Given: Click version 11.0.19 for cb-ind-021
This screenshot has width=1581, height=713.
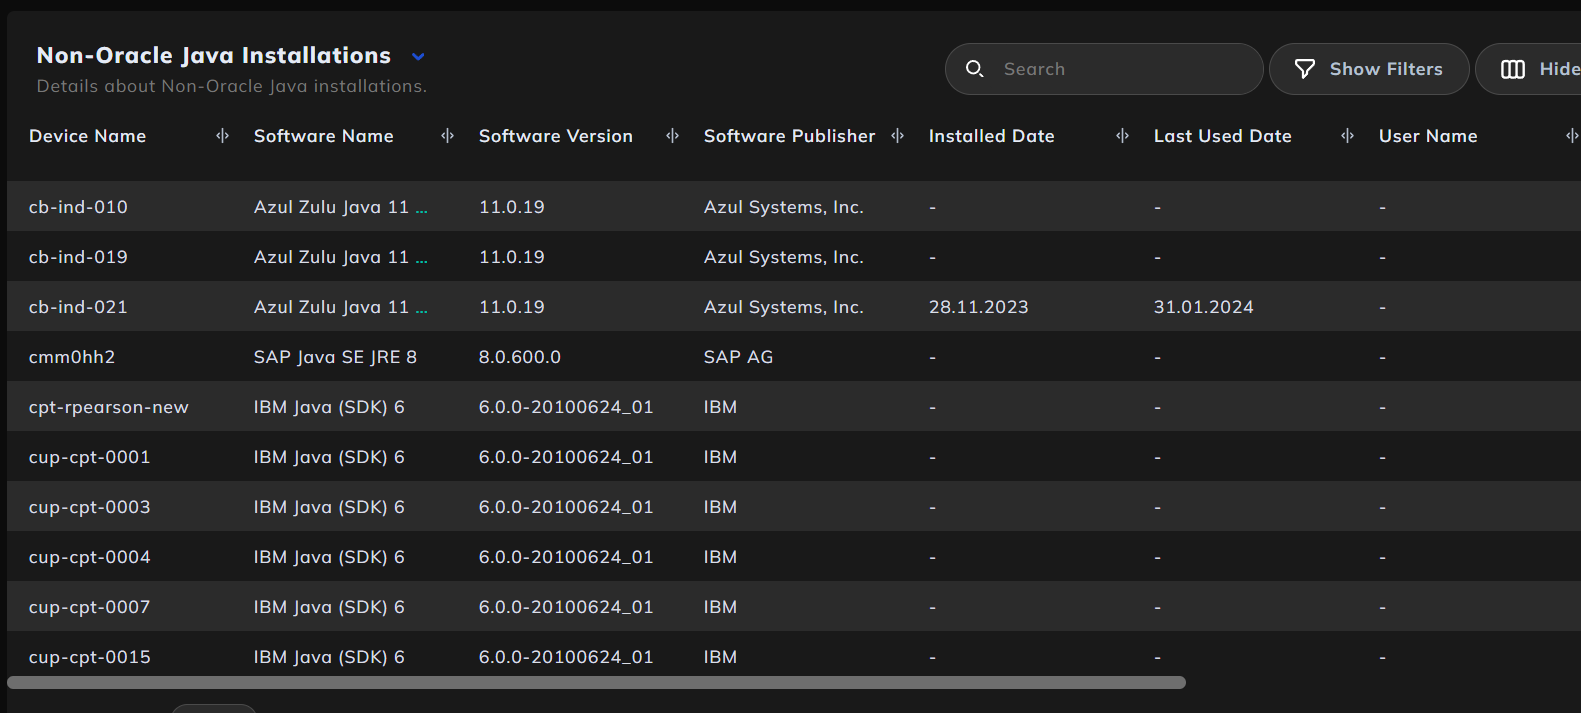Looking at the screenshot, I should pos(512,307).
